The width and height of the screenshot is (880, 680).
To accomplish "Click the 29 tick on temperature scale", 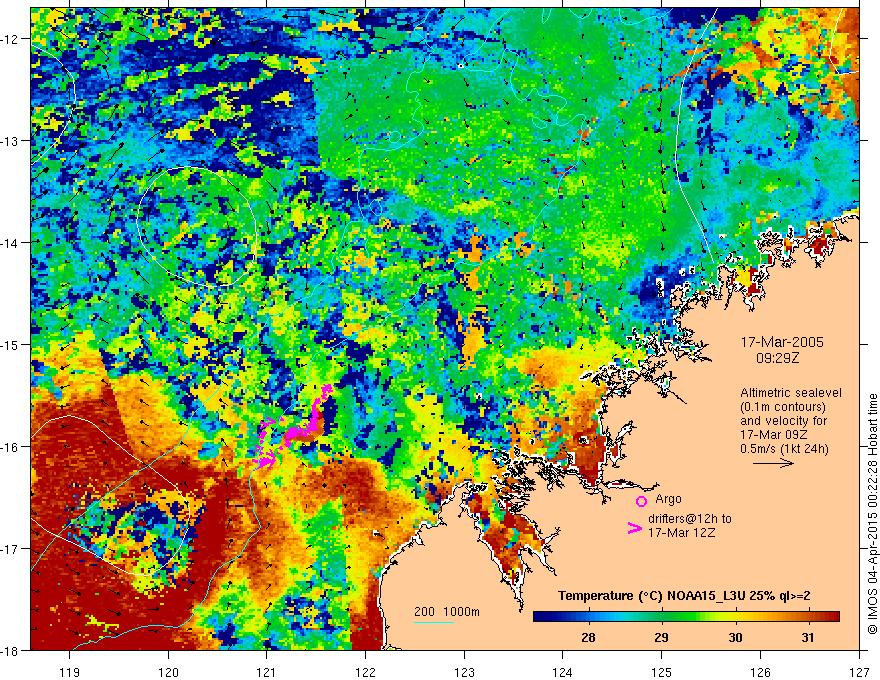I will pos(662,637).
